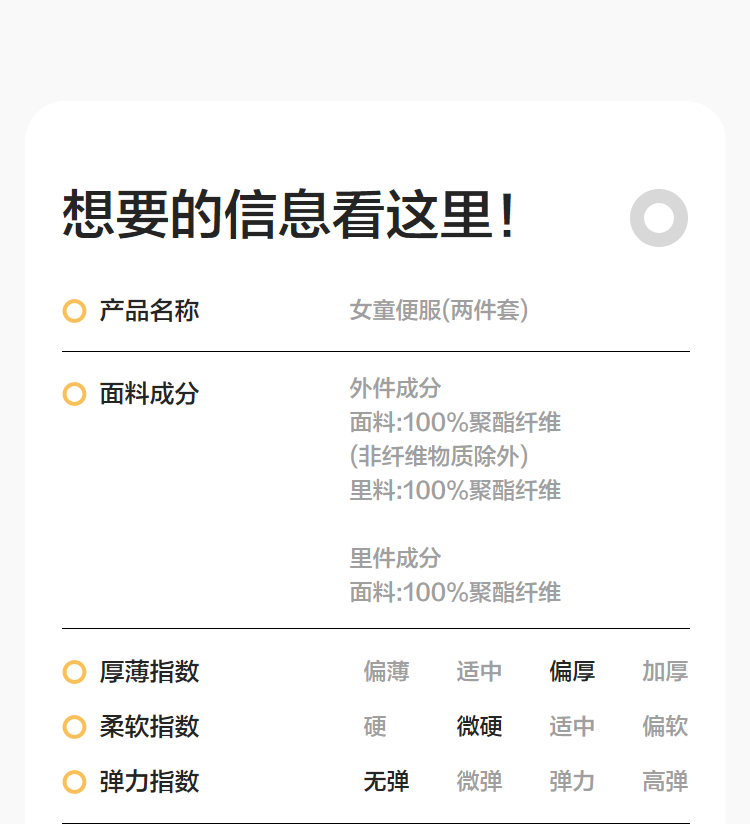Click the 外件成分 fabric text
The width and height of the screenshot is (750, 824).
pos(395,388)
